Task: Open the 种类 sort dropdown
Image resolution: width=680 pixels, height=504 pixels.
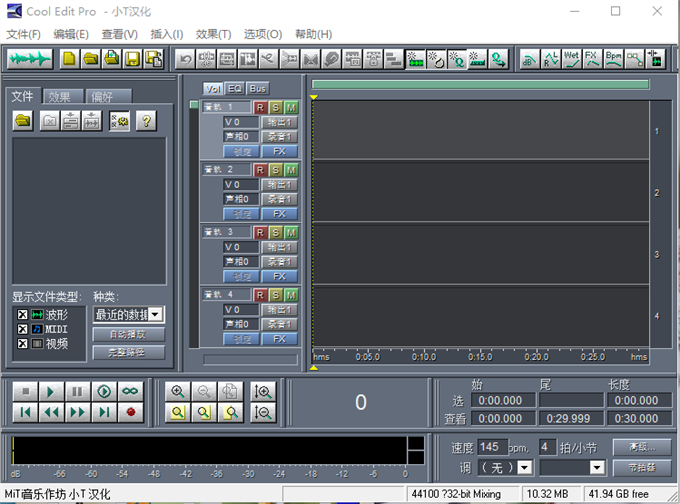Action: 155,314
